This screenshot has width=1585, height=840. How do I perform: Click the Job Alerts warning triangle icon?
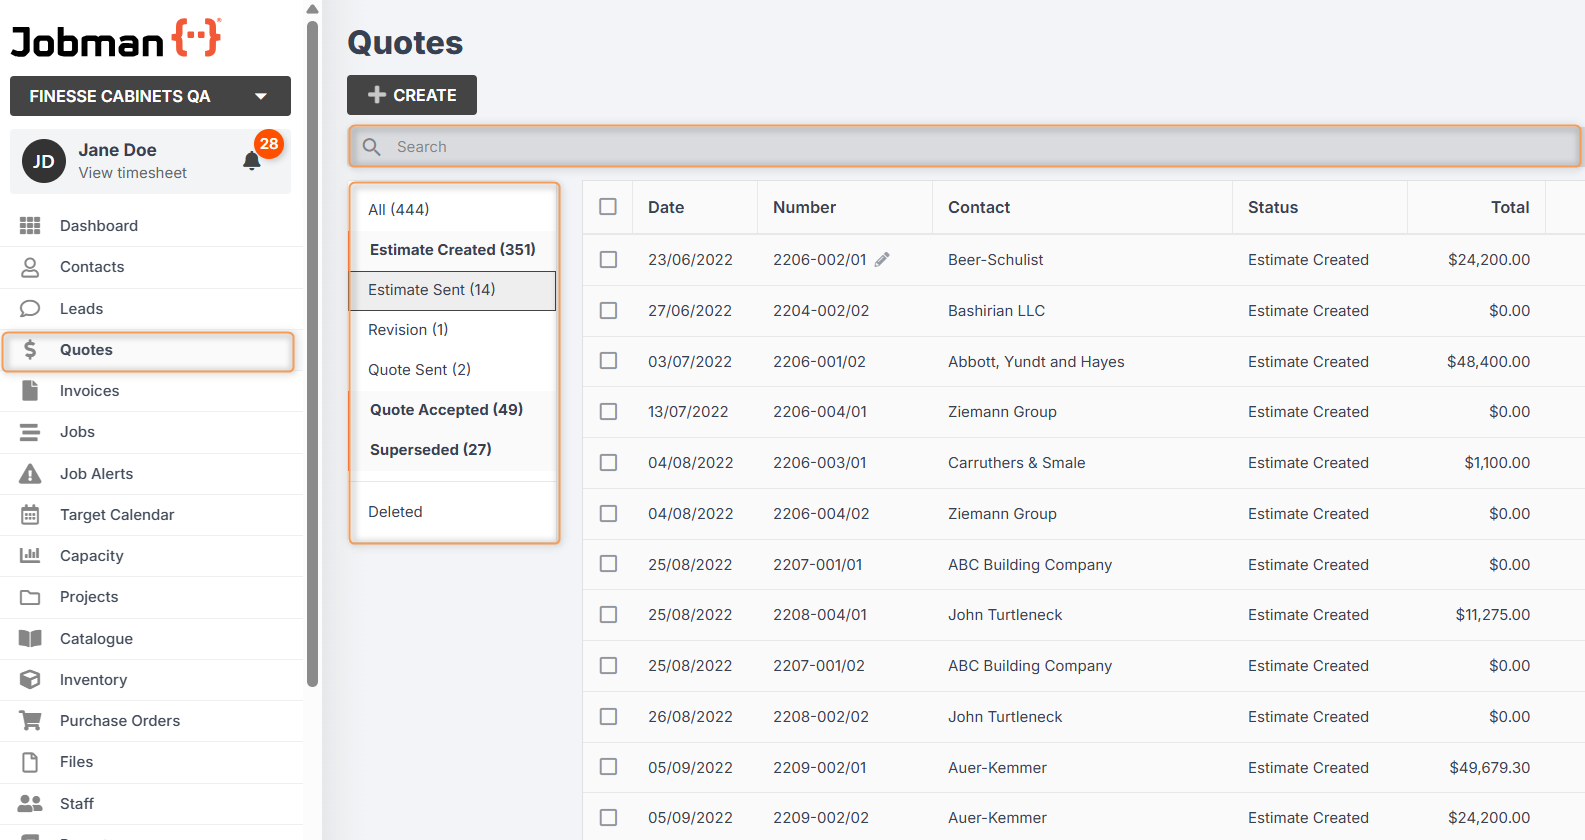30,474
